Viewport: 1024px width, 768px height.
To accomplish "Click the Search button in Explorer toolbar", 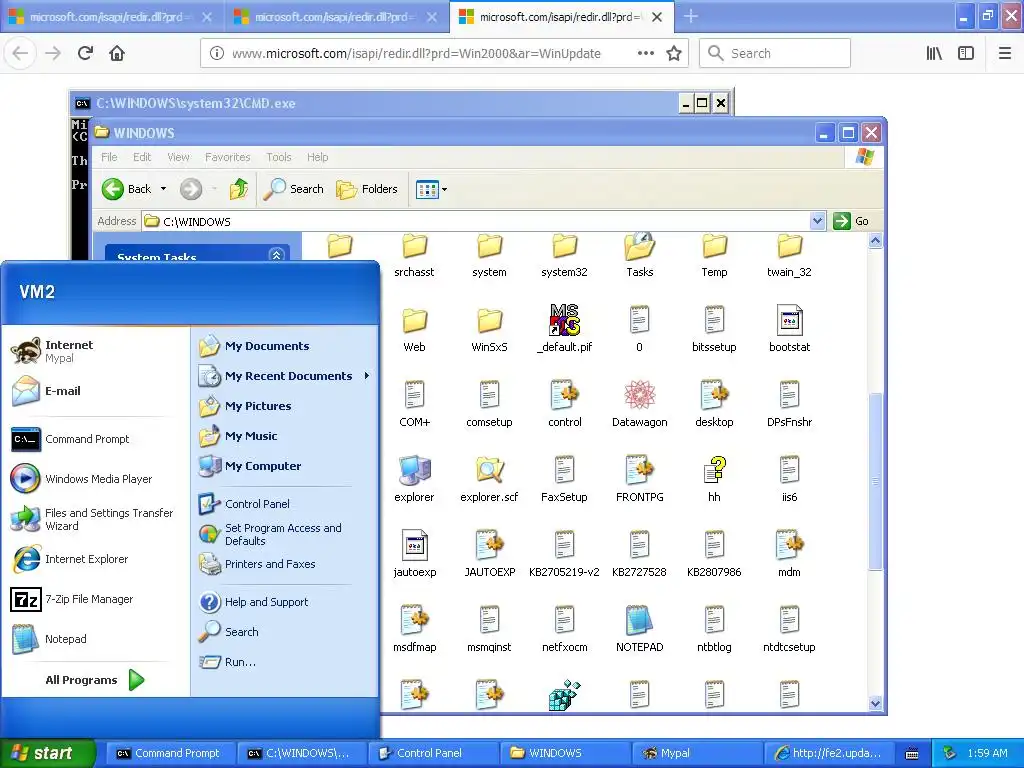I will [x=294, y=189].
